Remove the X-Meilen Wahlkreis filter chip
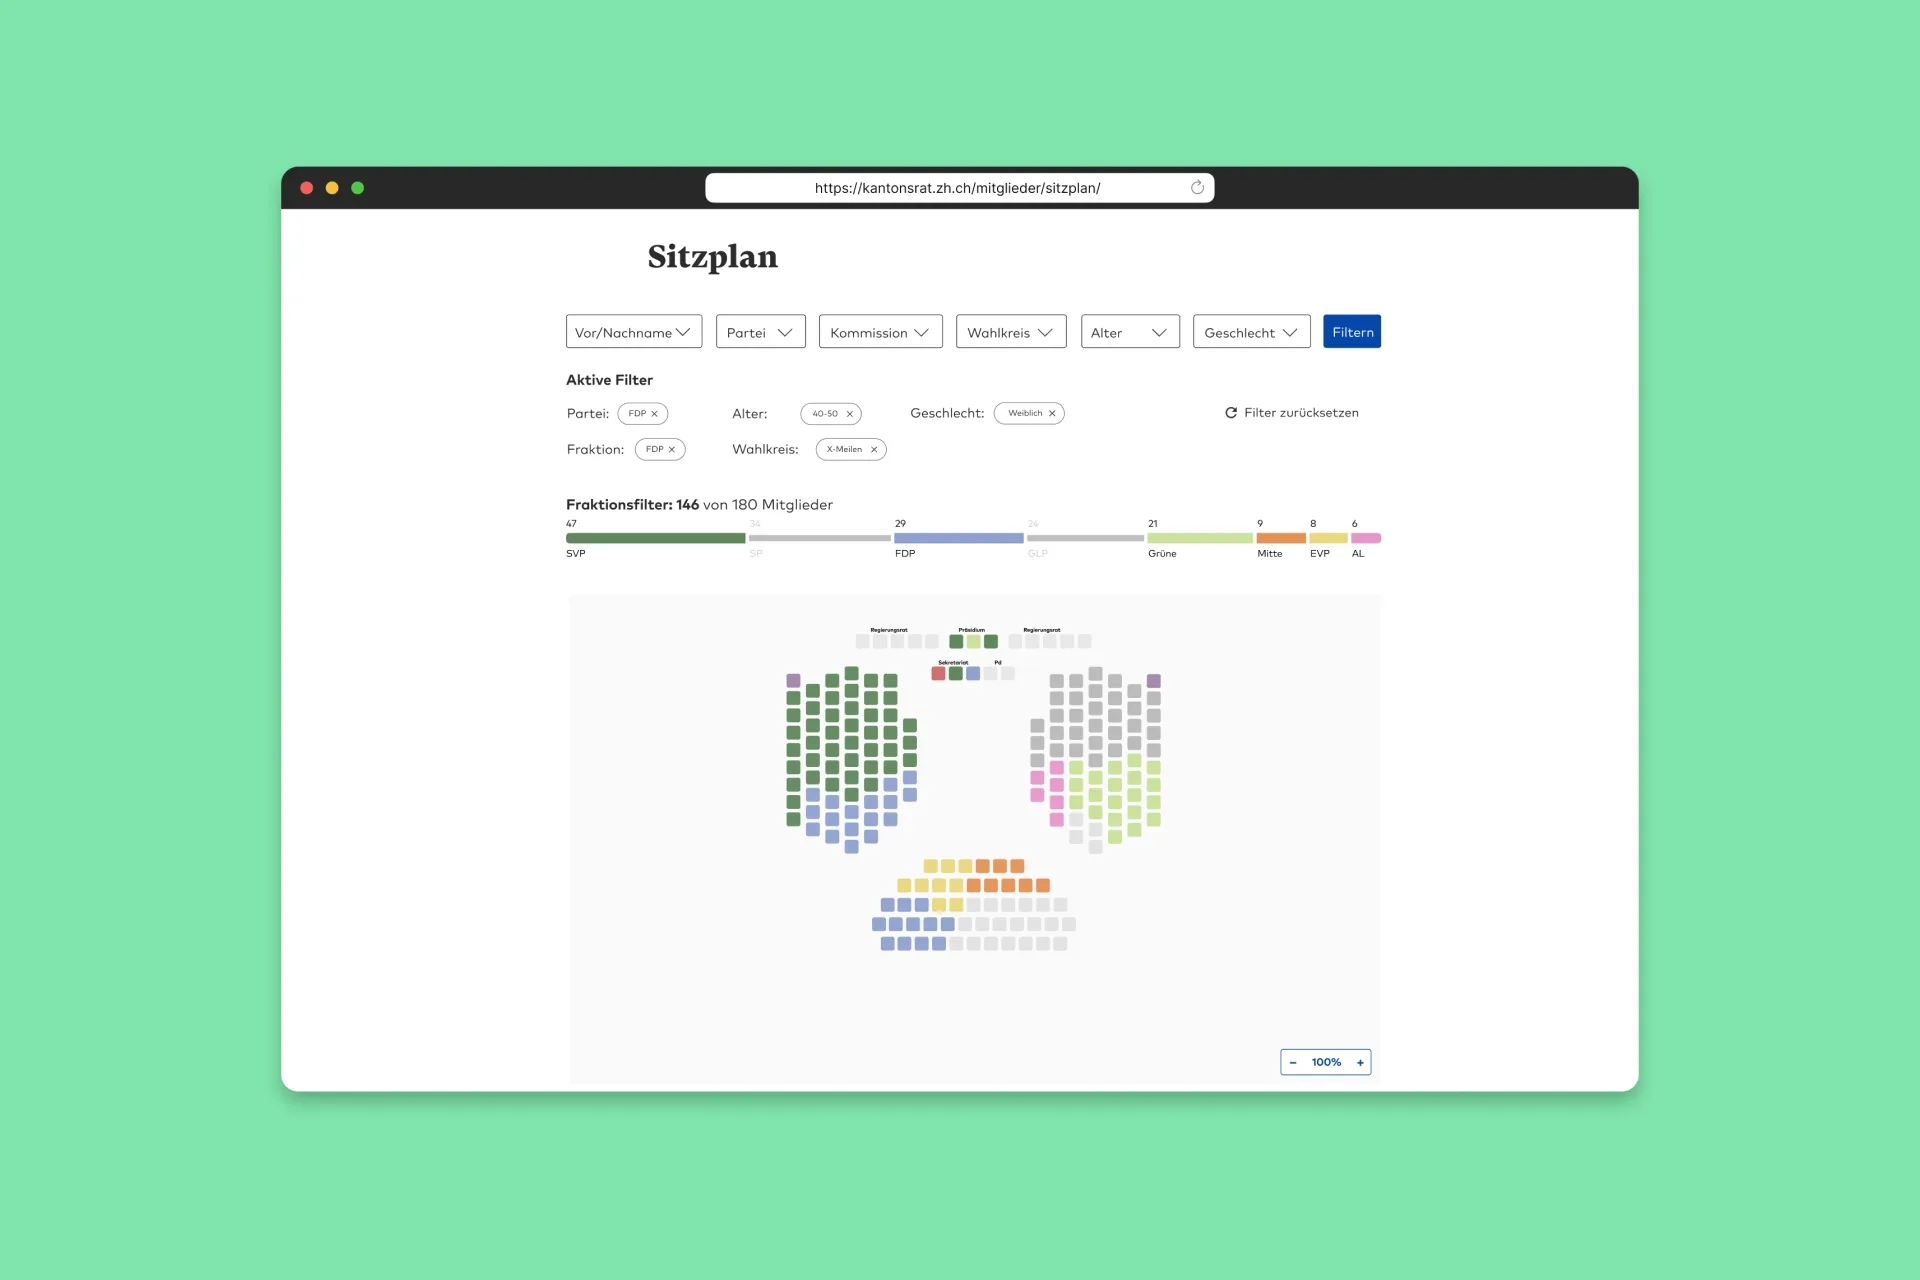 (874, 450)
